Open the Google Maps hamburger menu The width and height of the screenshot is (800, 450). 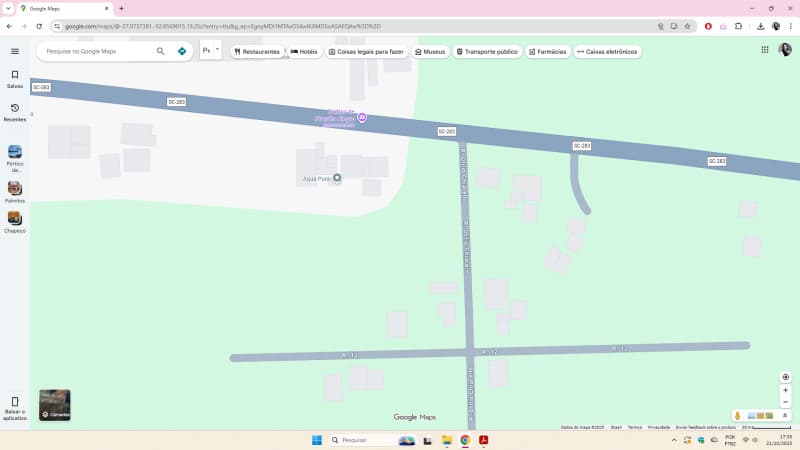tap(15, 51)
